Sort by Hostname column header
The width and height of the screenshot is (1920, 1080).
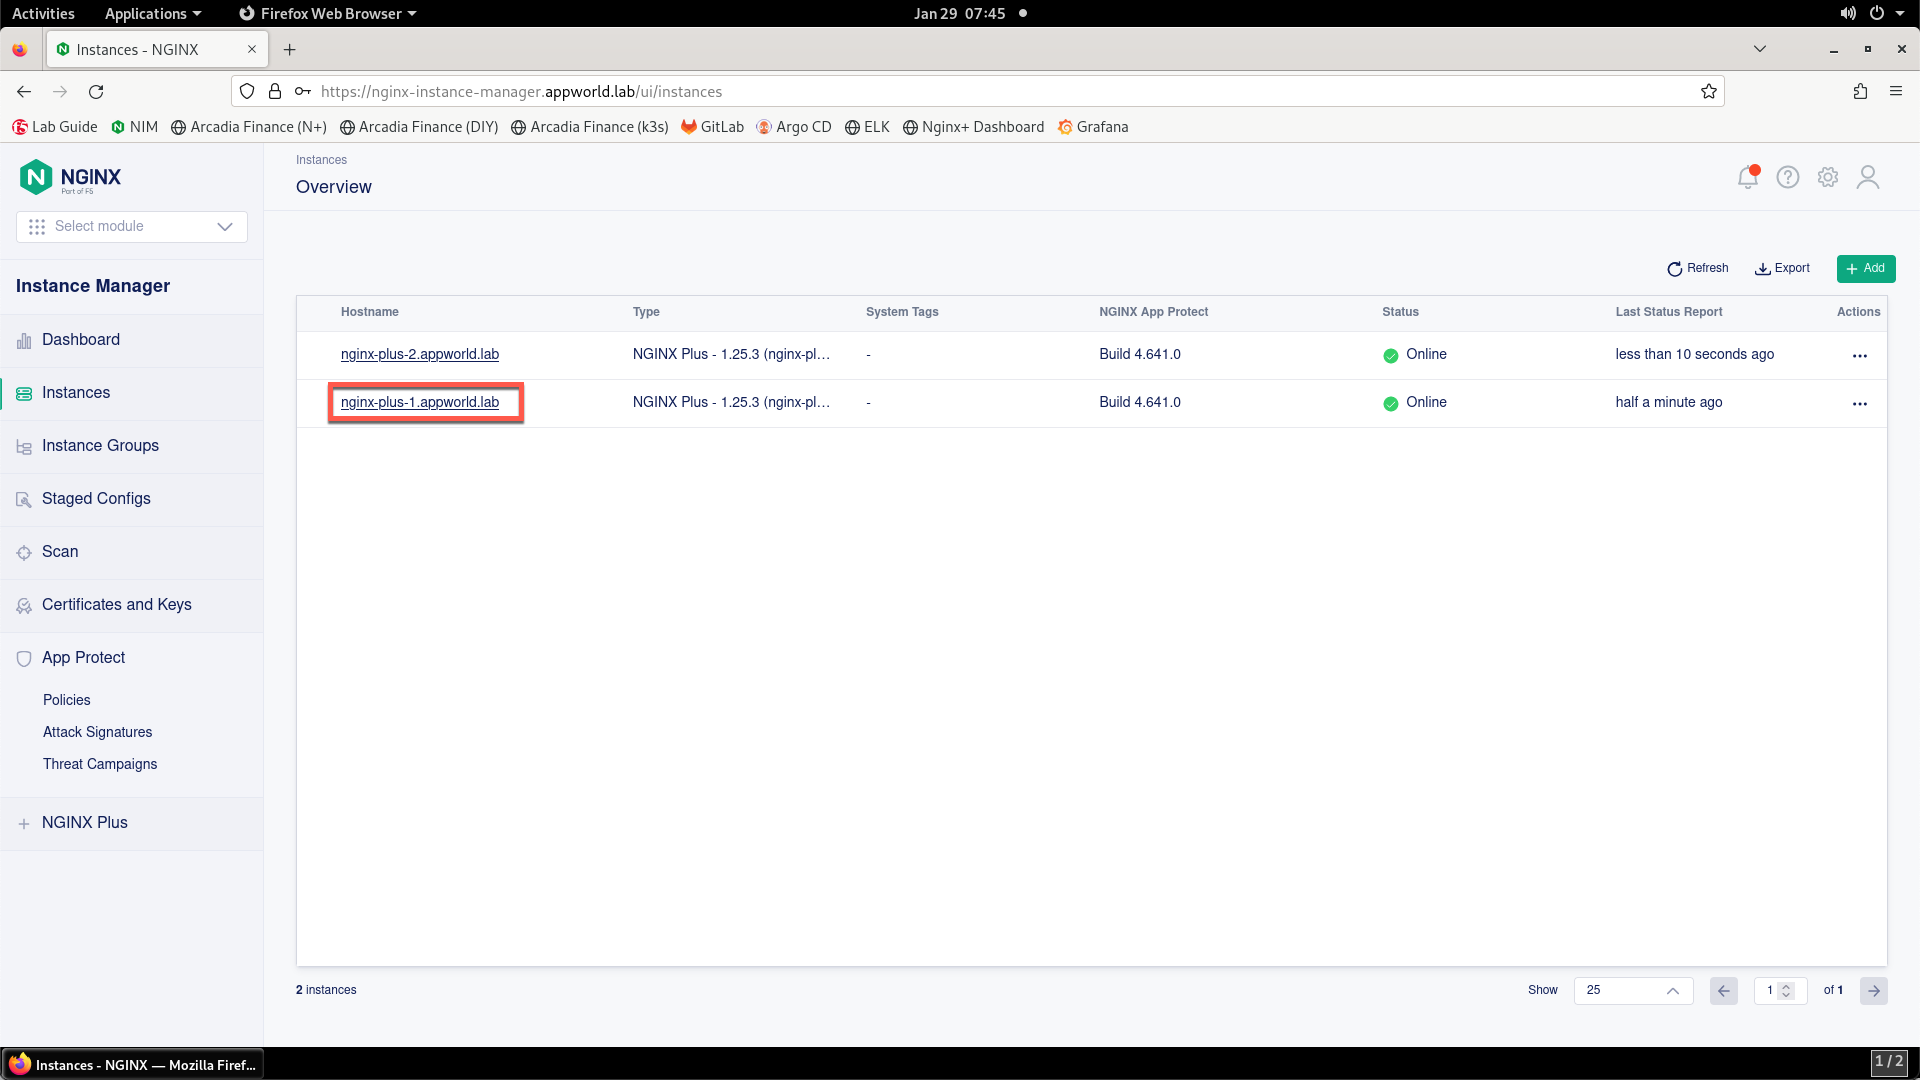click(370, 312)
